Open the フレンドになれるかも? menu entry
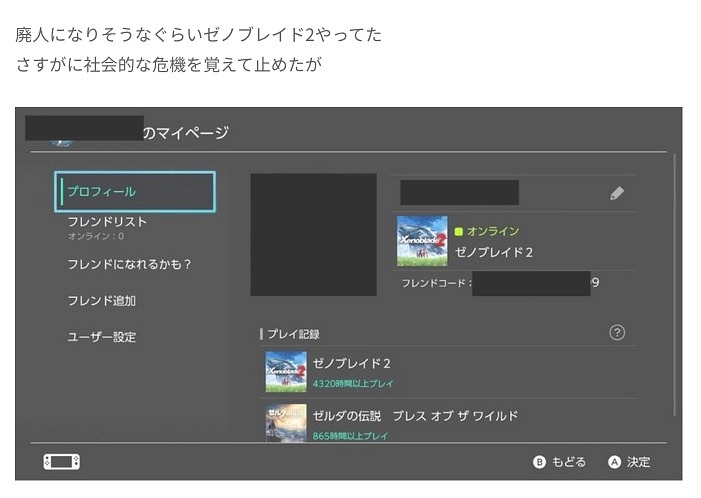The image size is (701, 498). pos(129,265)
